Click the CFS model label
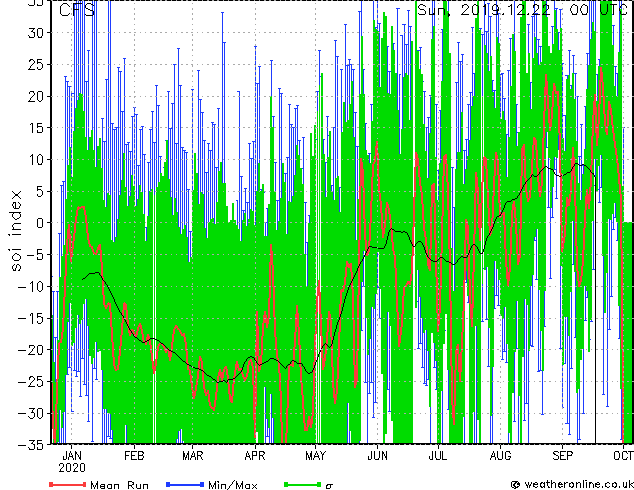This screenshot has width=634, height=490. [x=76, y=10]
